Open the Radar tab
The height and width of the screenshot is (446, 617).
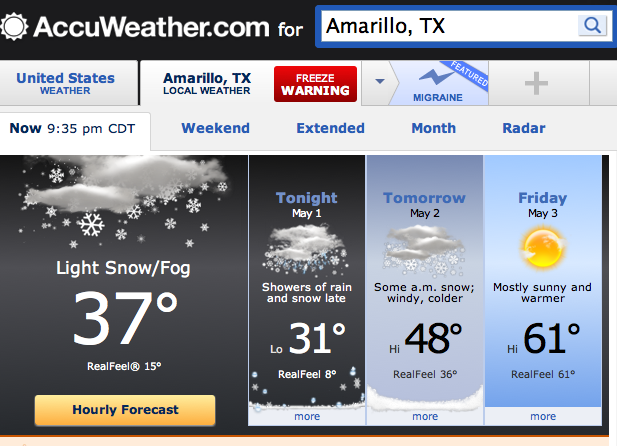tap(524, 128)
